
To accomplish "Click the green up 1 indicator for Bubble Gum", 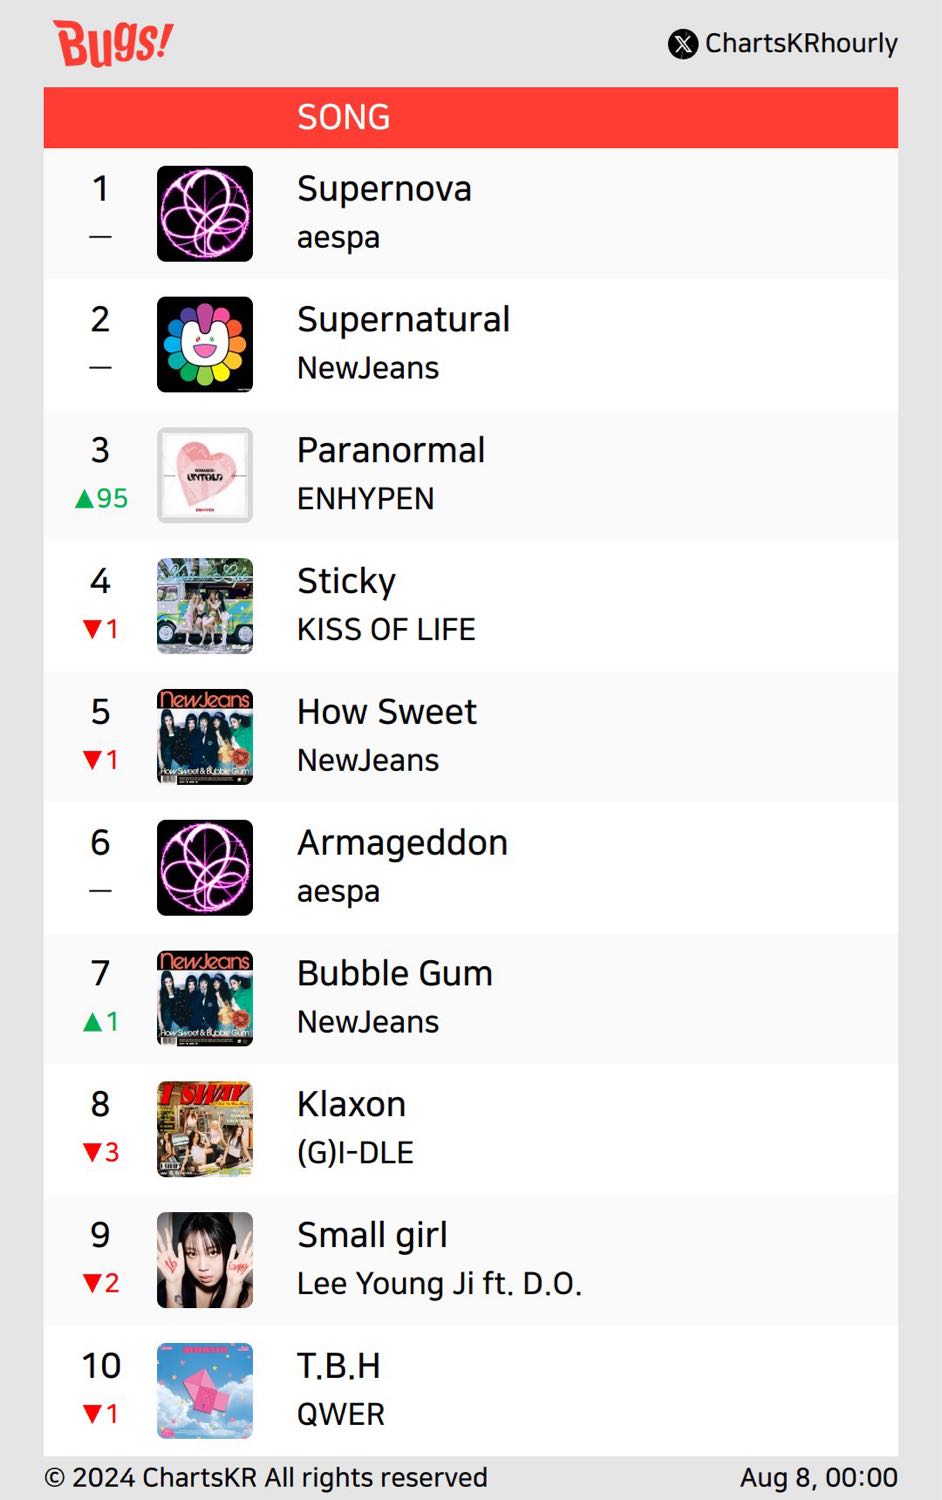I will click(x=101, y=1021).
